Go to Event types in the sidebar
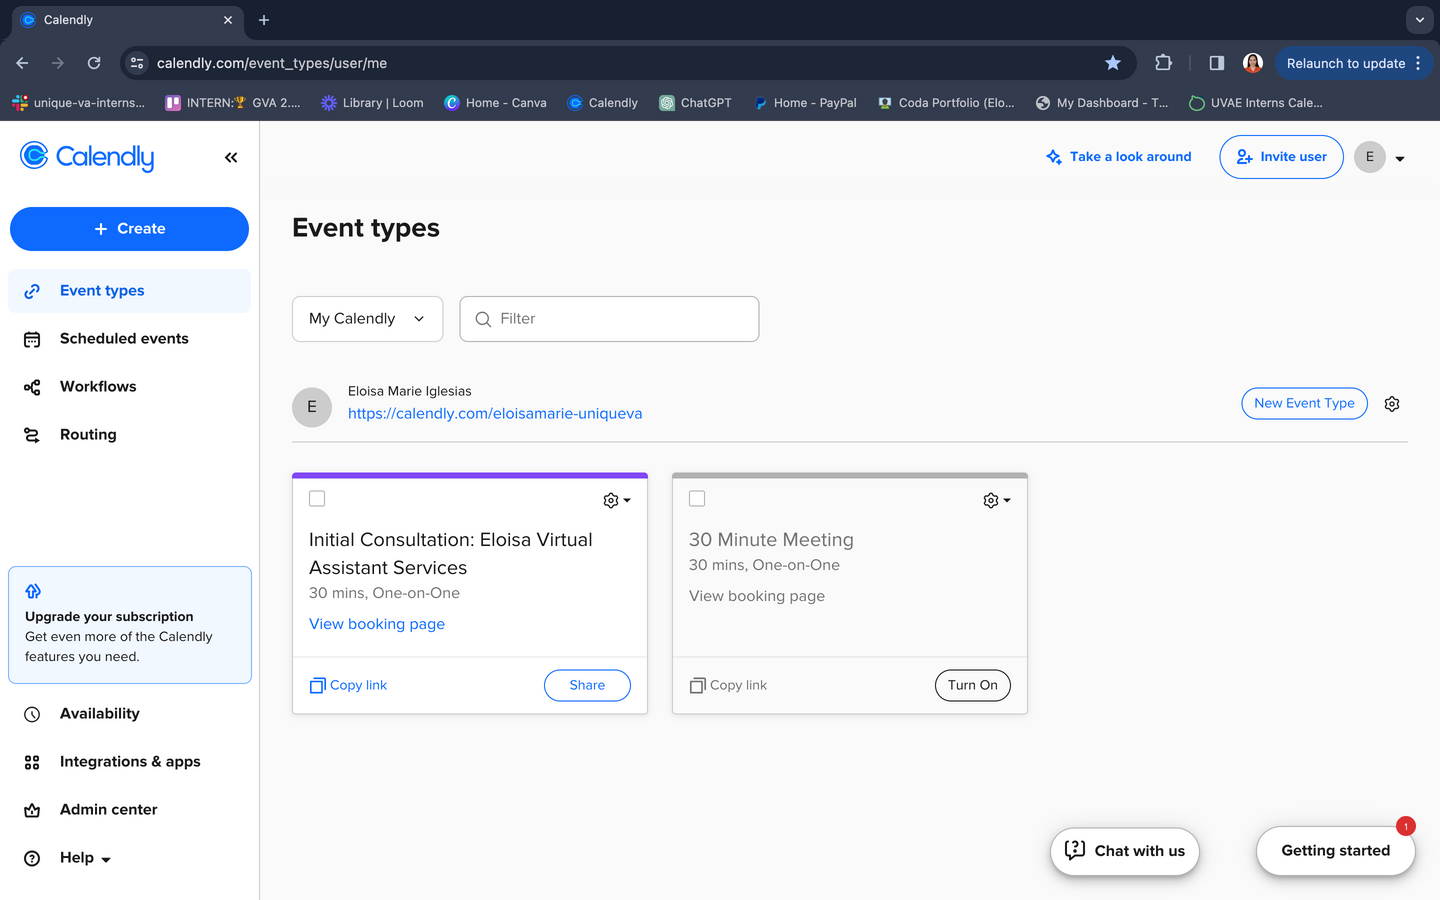This screenshot has height=900, width=1440. coord(130,291)
